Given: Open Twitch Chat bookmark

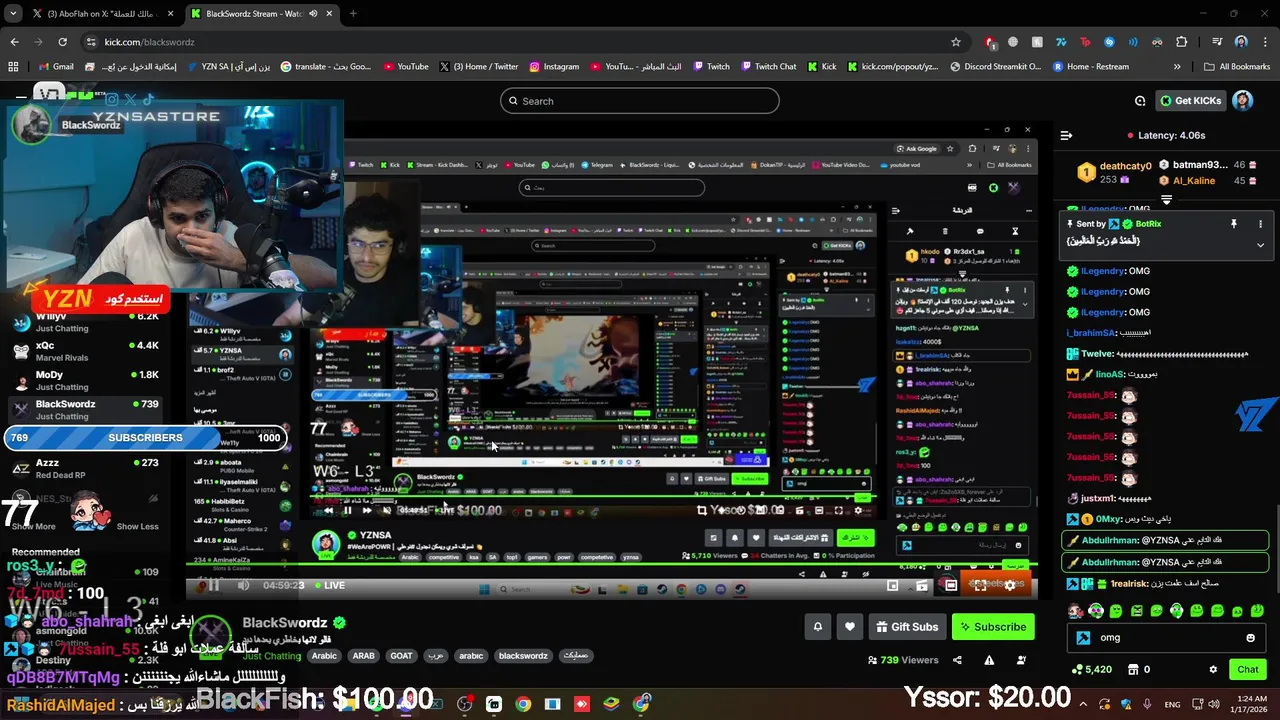Looking at the screenshot, I should (x=768, y=67).
